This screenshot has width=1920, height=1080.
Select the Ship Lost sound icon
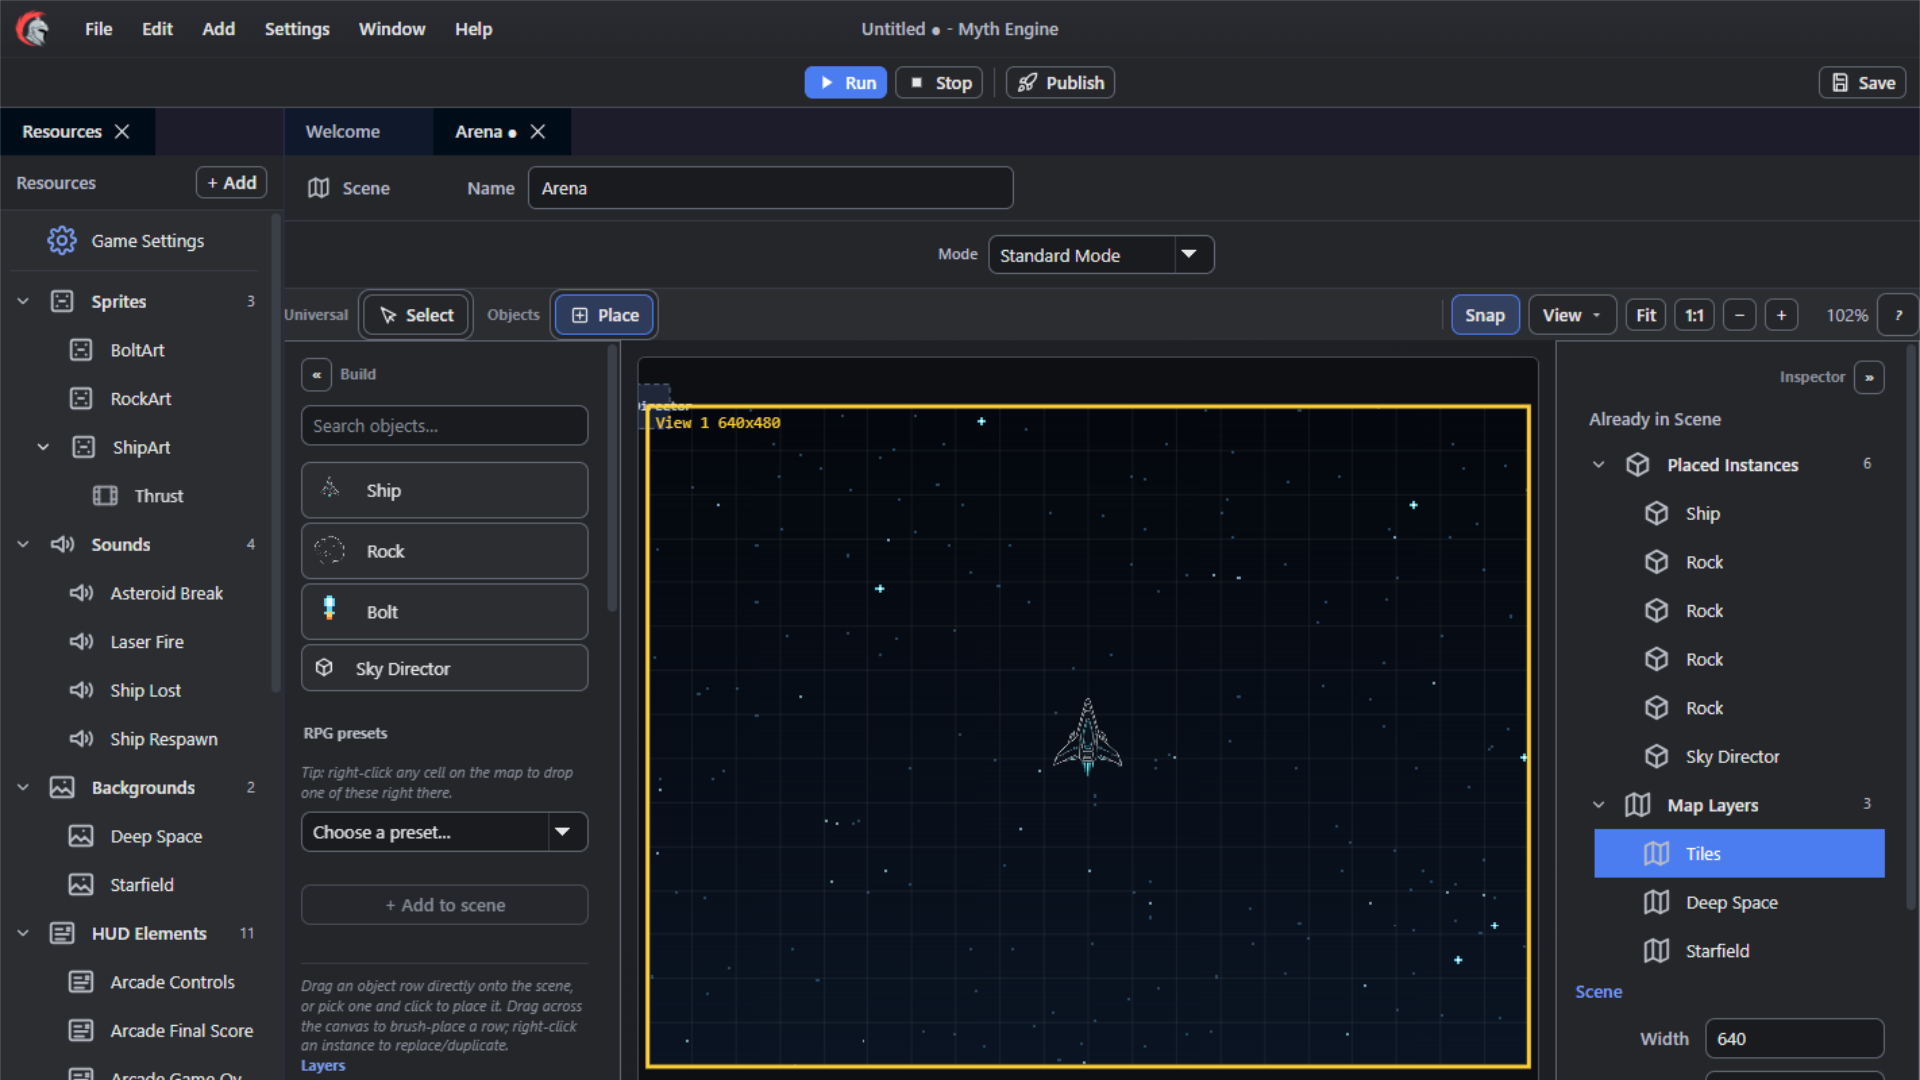point(81,690)
